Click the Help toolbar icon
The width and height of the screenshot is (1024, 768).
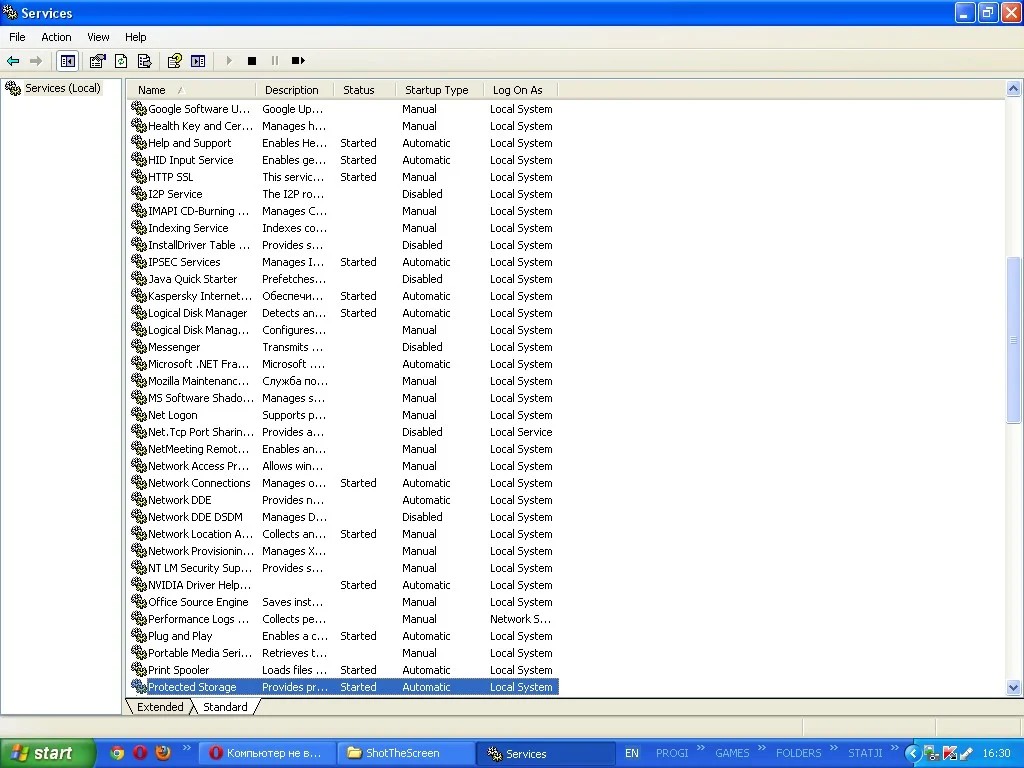174,61
